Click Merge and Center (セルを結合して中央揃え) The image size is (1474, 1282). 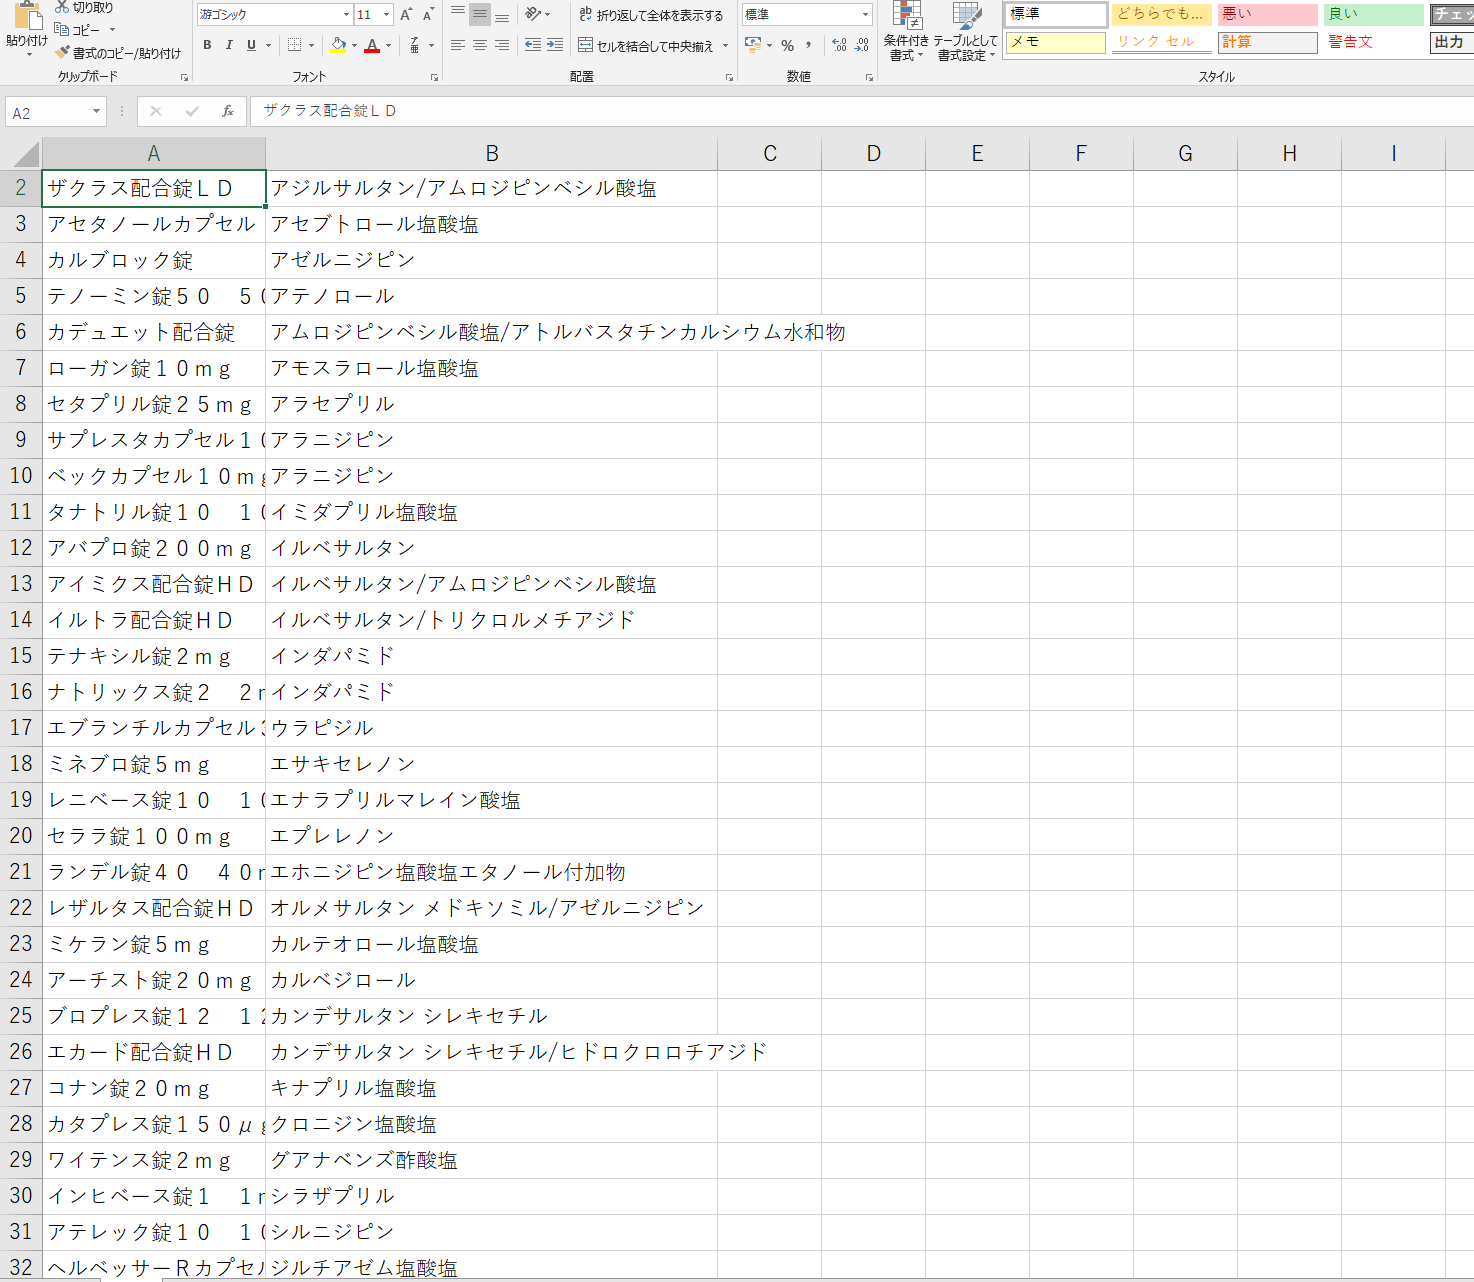(x=646, y=46)
